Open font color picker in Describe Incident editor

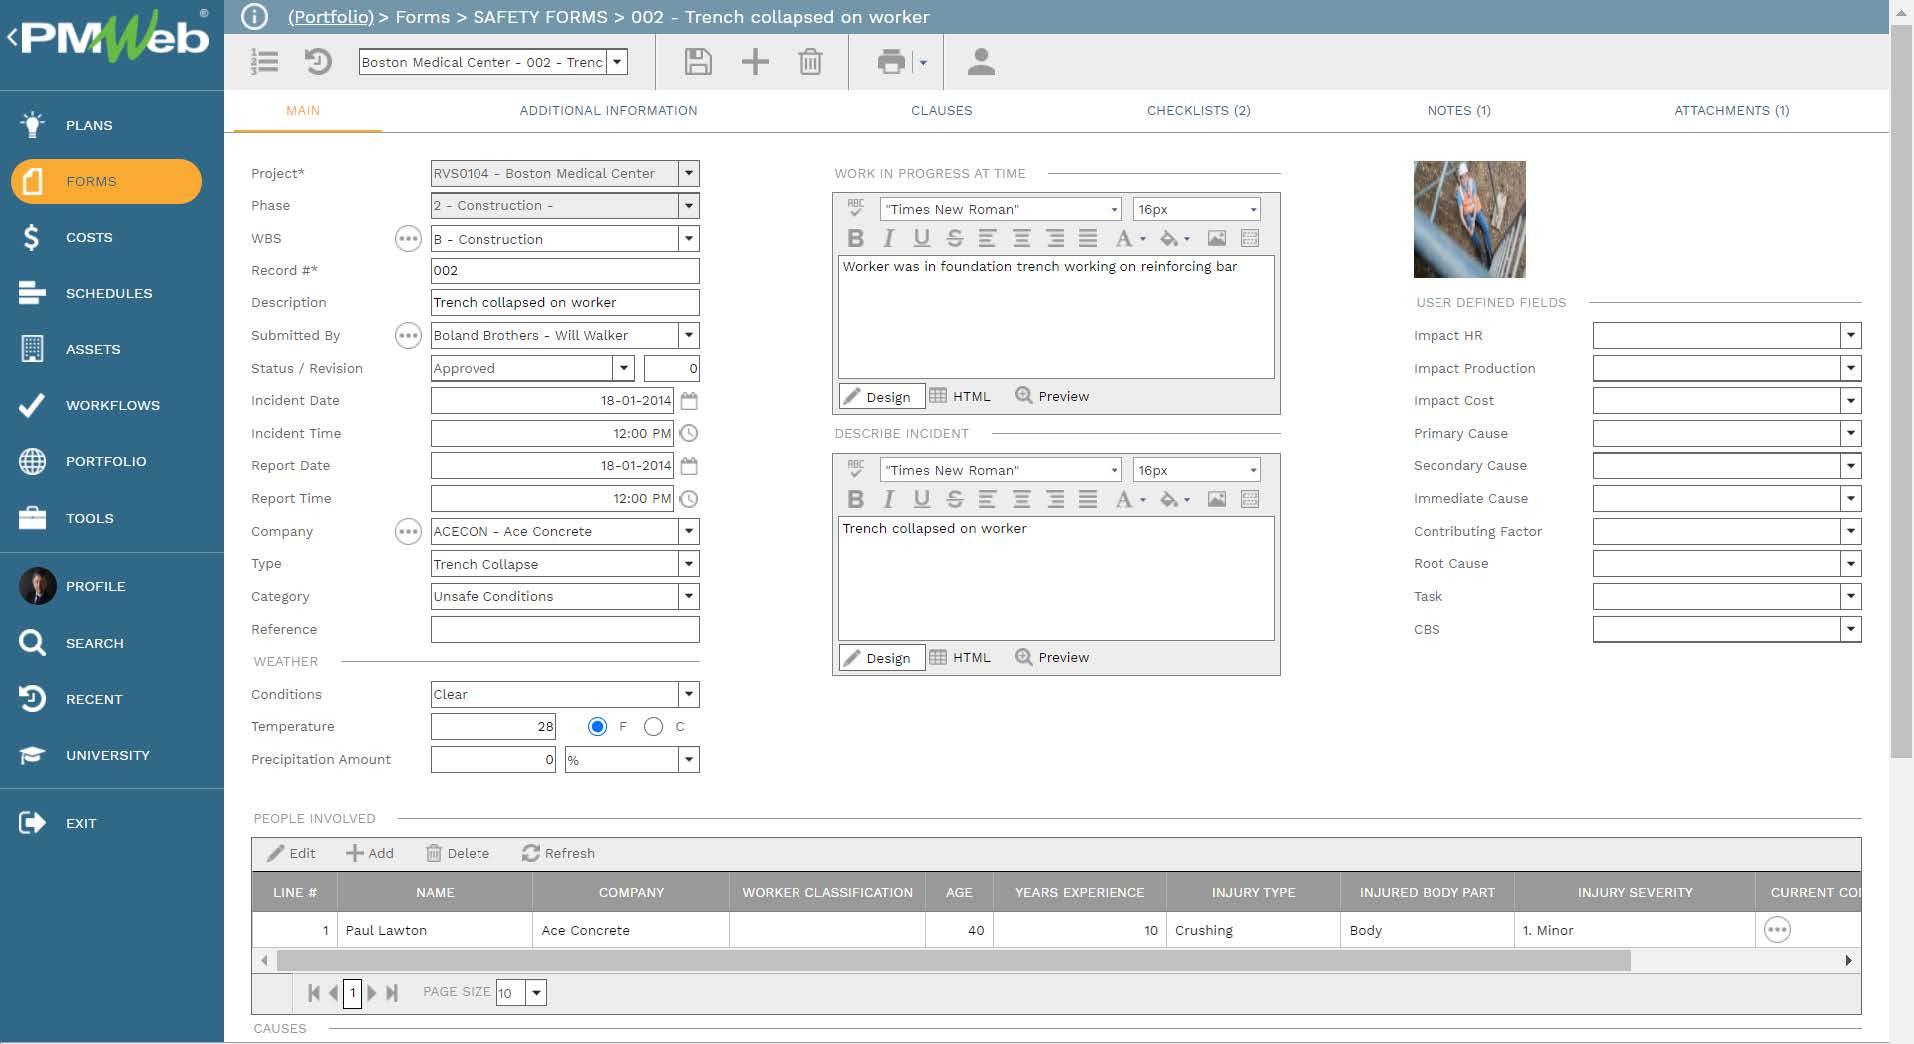pos(1130,499)
